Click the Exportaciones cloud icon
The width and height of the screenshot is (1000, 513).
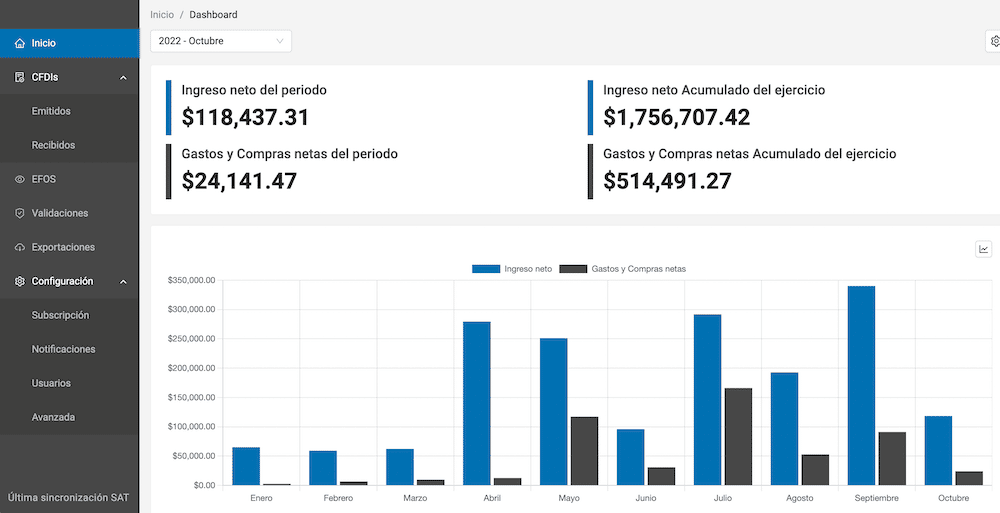(20, 248)
